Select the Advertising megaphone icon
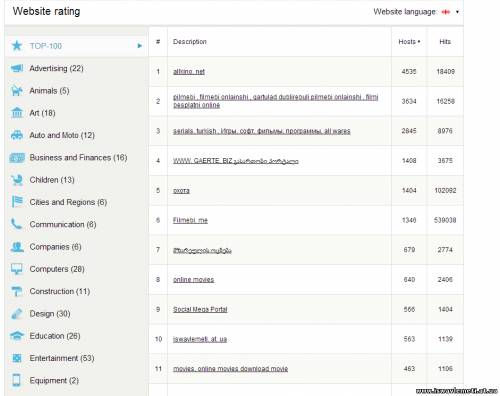Image resolution: width=500 pixels, height=396 pixels. click(17, 68)
